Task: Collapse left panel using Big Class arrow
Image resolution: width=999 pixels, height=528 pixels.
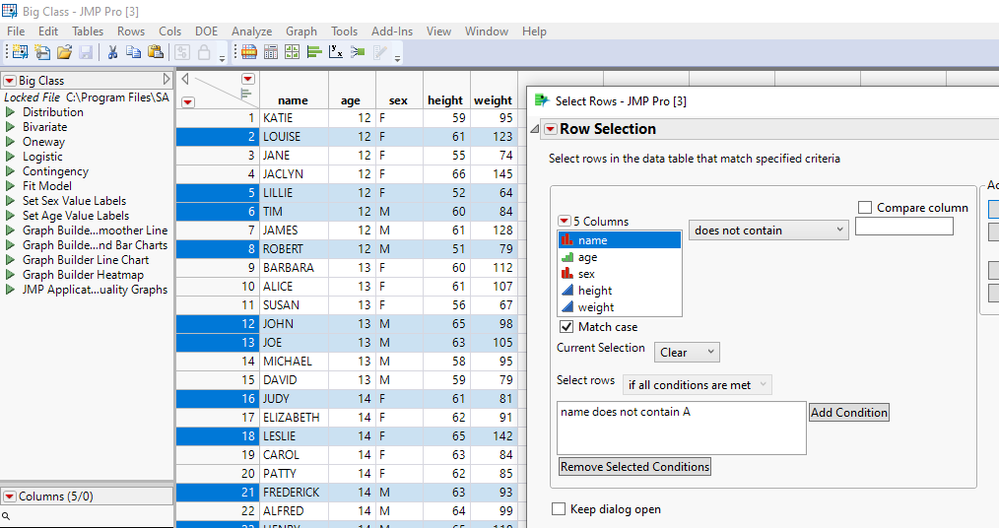Action: [x=166, y=80]
